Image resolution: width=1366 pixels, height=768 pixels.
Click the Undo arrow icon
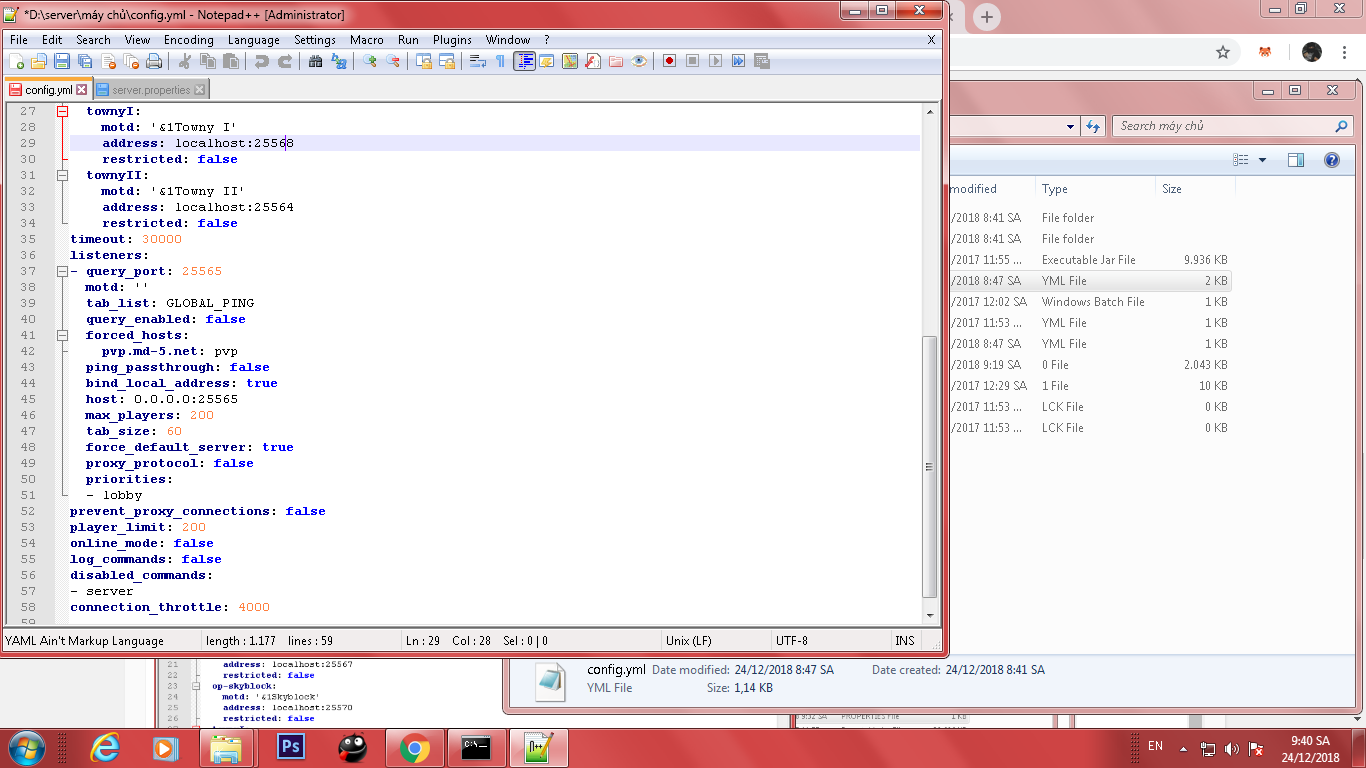261,62
